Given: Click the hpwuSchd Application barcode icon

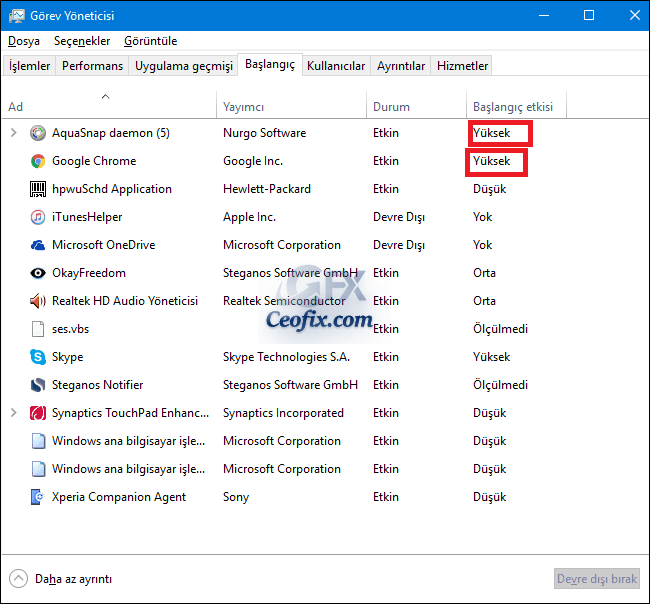Looking at the screenshot, I should [x=38, y=189].
